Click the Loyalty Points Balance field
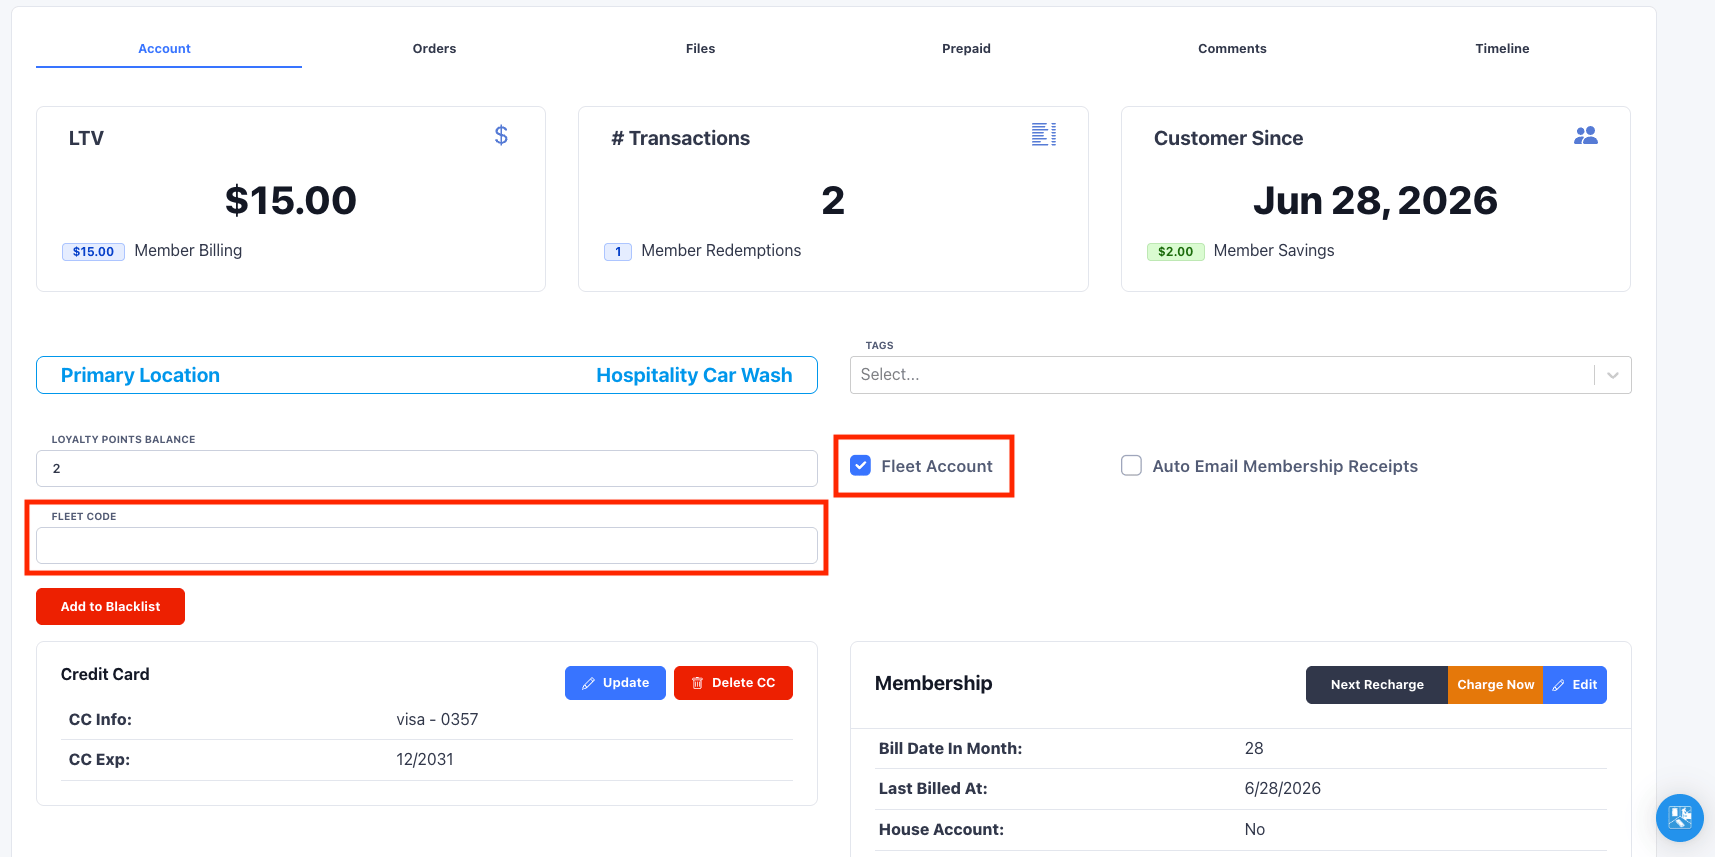Screen dimensions: 1715x857 427,468
